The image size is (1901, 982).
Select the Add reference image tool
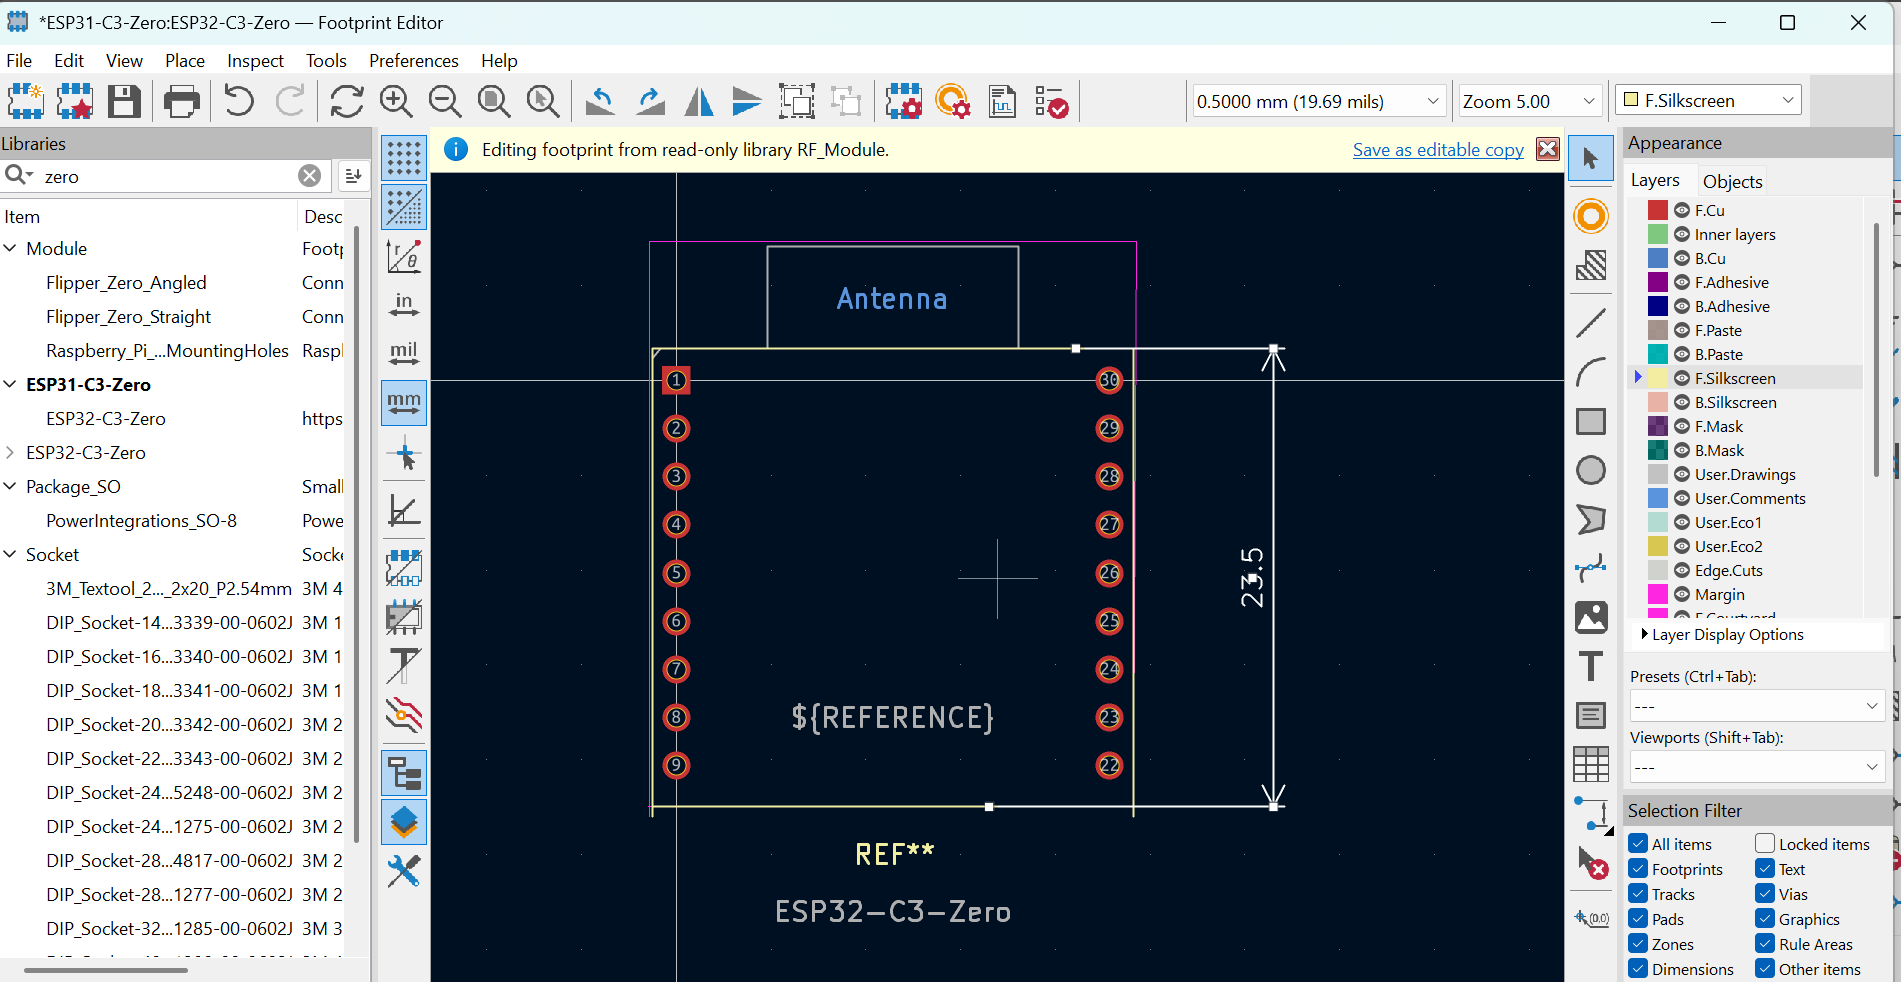(x=1591, y=617)
